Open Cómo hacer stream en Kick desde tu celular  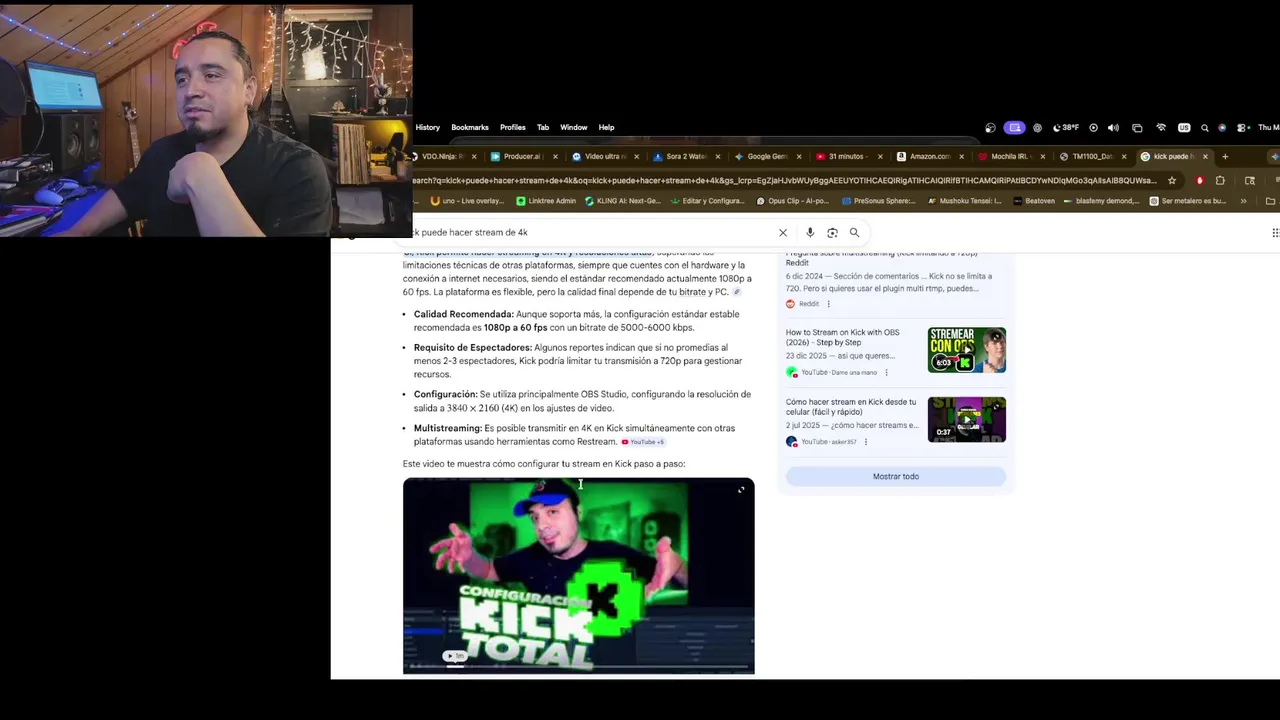tap(851, 407)
